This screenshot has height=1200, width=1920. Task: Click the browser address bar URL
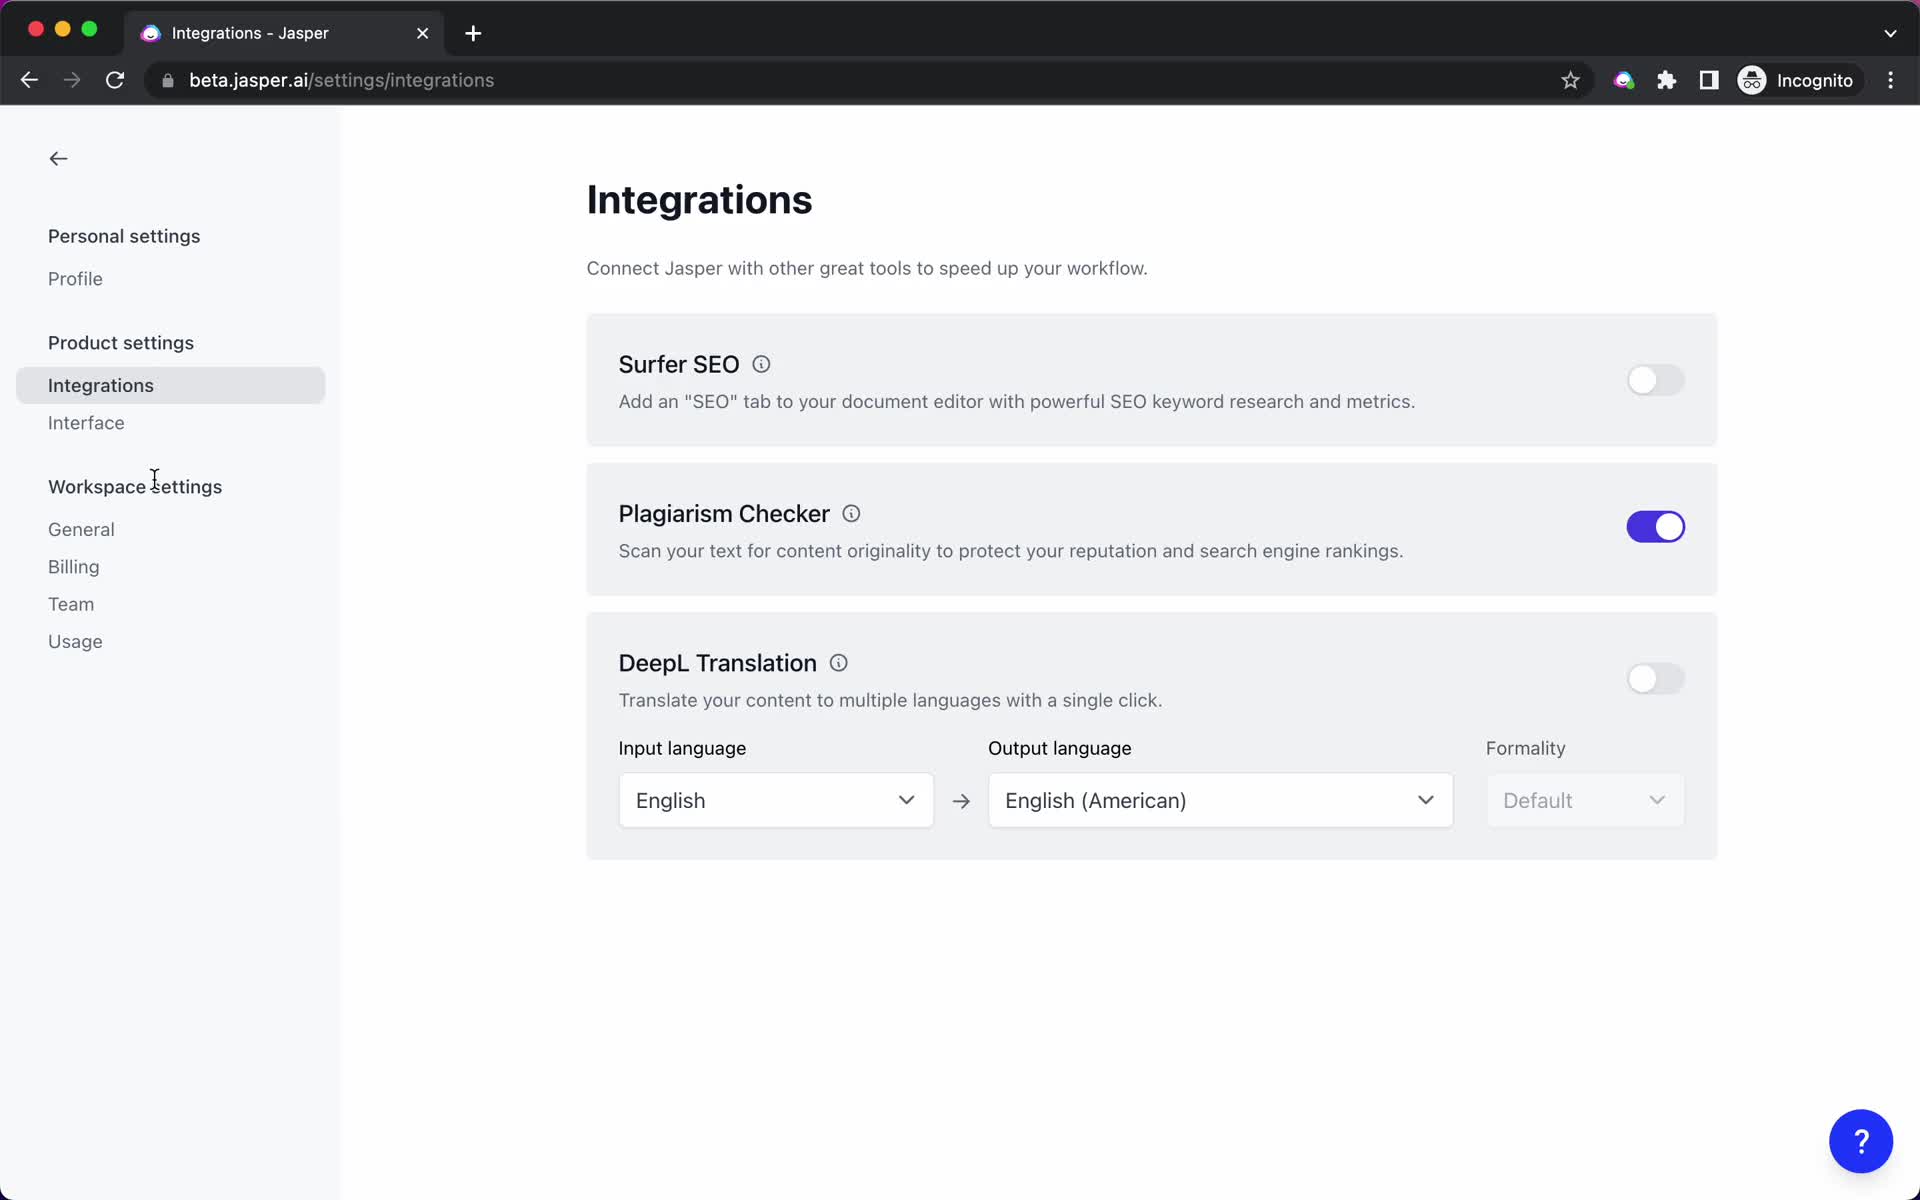[341, 79]
